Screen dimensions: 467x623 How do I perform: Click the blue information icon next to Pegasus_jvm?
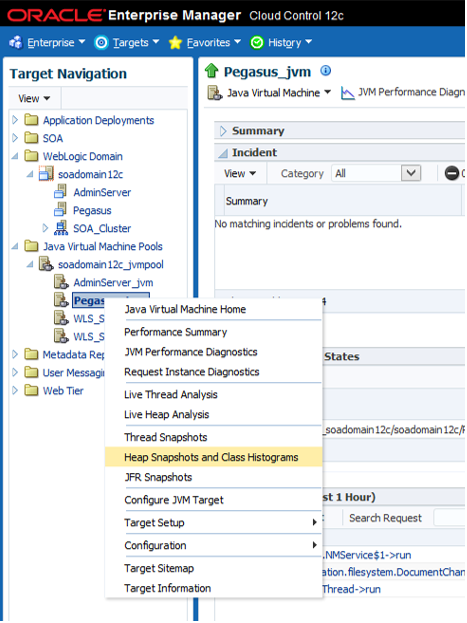[326, 71]
